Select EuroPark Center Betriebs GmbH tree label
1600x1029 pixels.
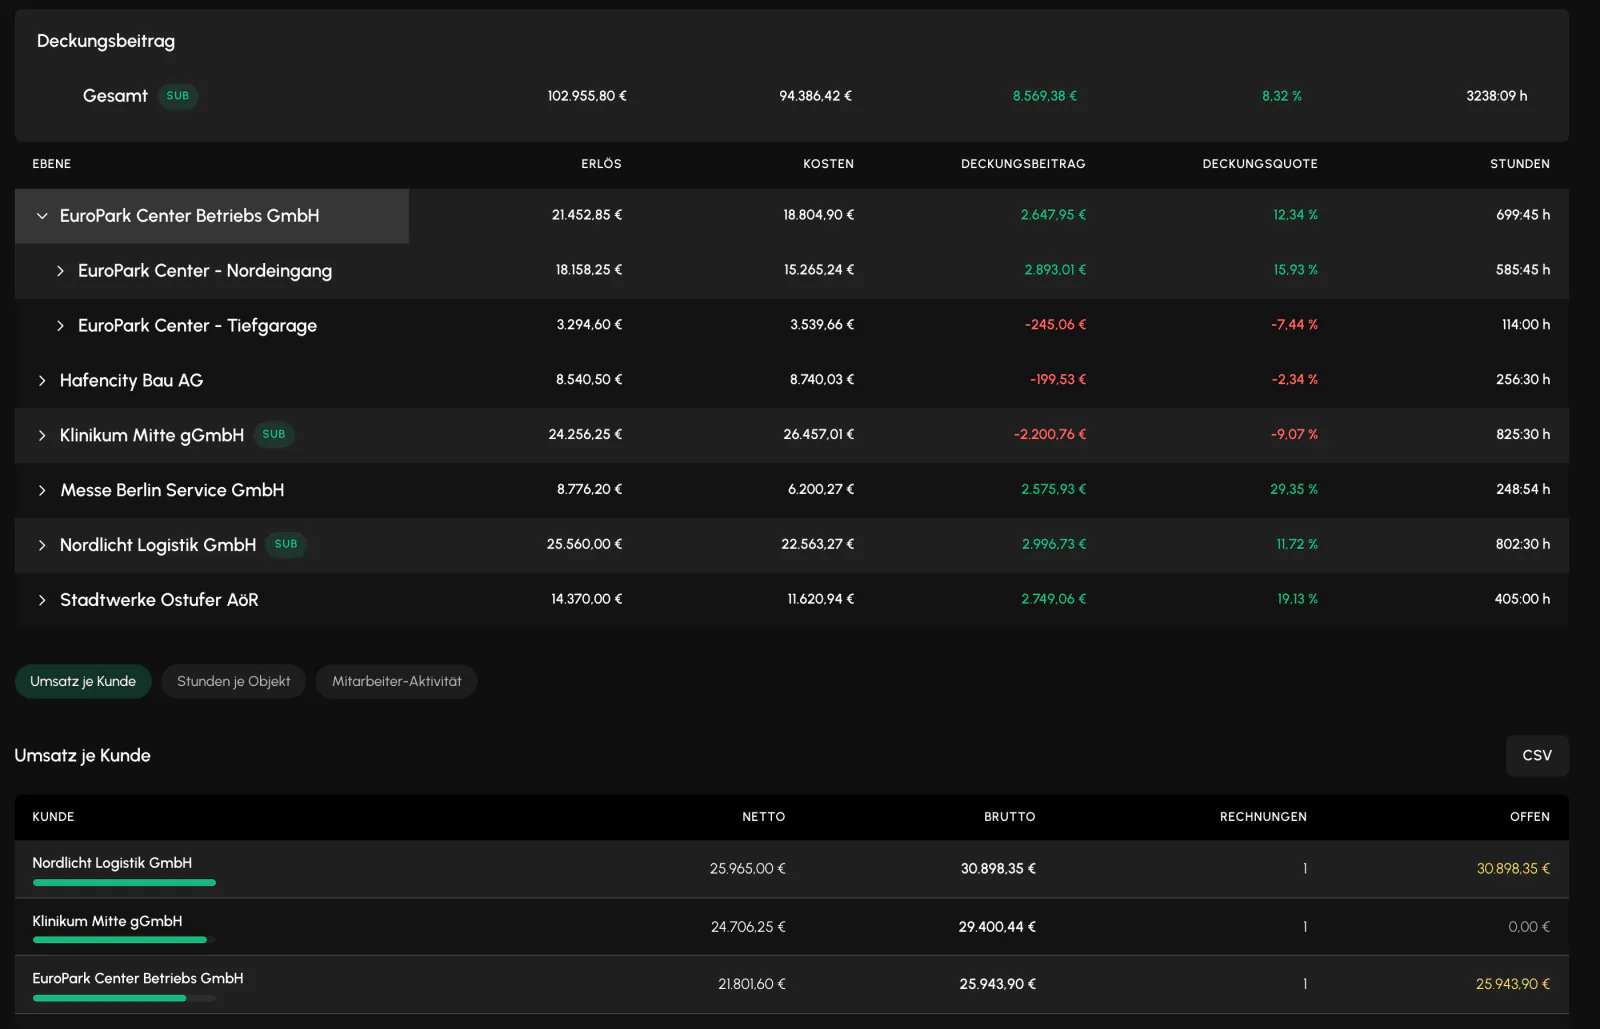click(x=190, y=216)
